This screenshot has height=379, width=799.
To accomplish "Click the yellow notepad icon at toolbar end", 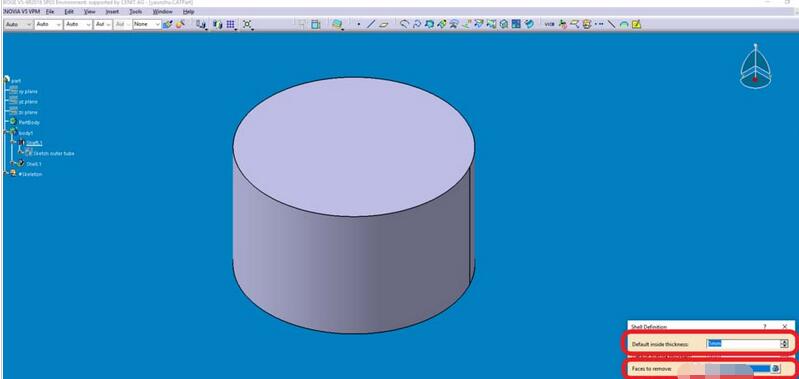I will point(636,24).
